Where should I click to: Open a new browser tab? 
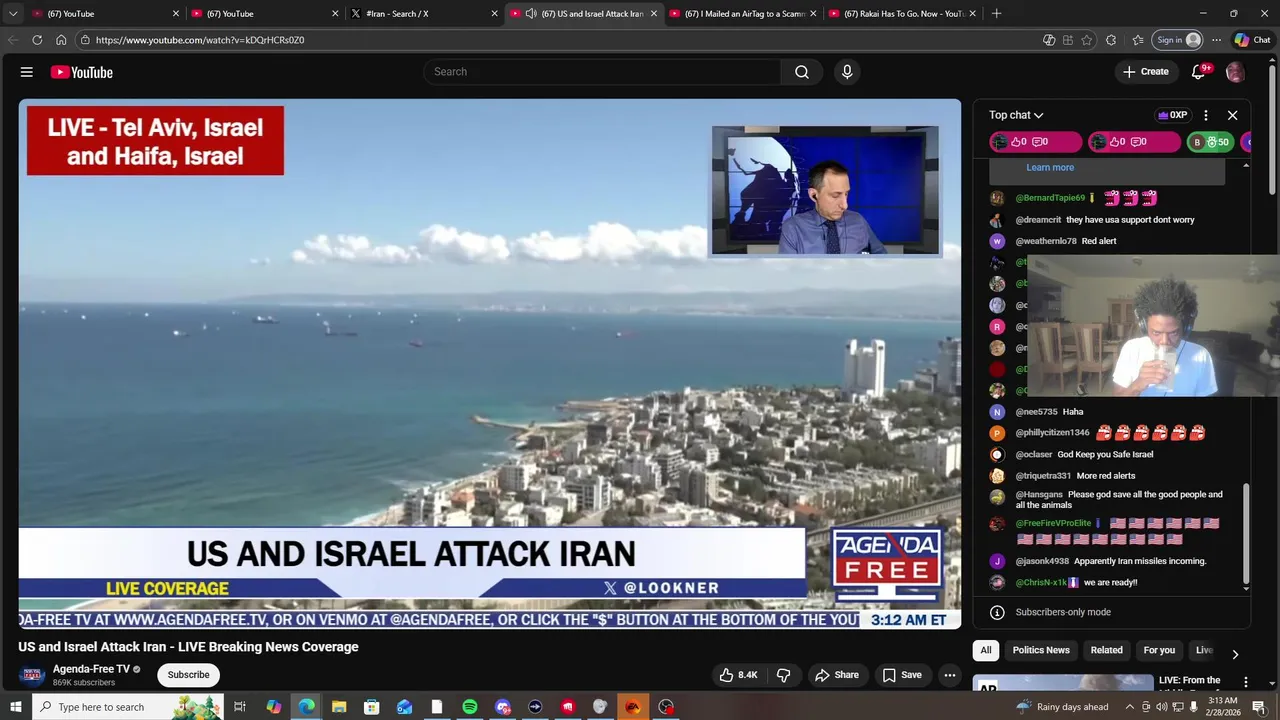(x=996, y=14)
